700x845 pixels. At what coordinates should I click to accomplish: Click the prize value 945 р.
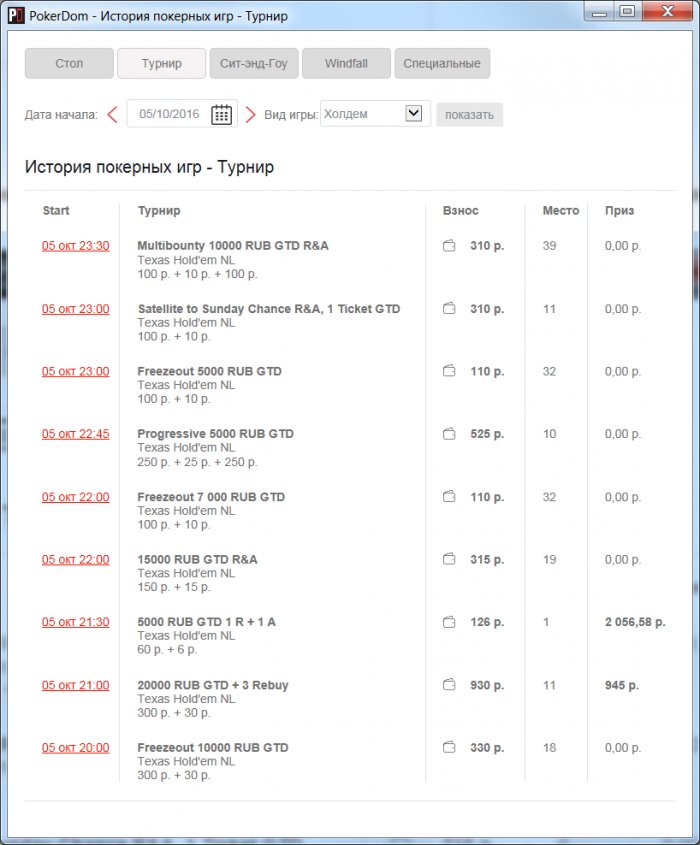point(622,685)
